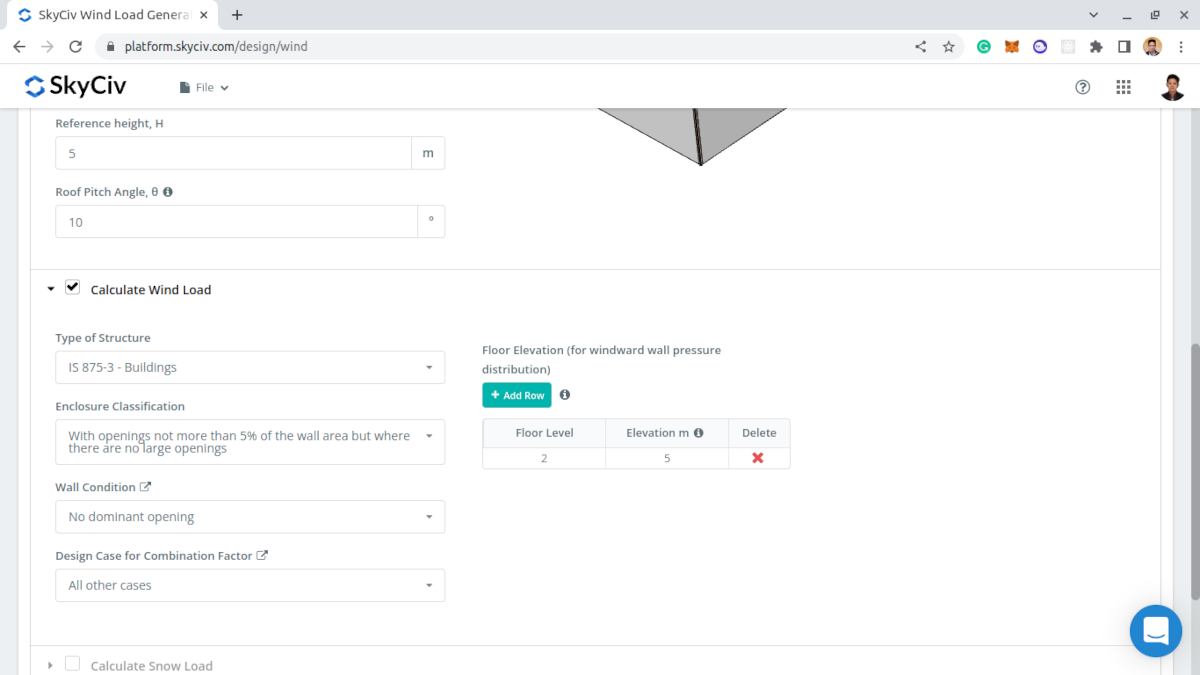Screen dimensions: 1200x675
Task: Open the Wall Condition dropdown
Action: coord(250,517)
